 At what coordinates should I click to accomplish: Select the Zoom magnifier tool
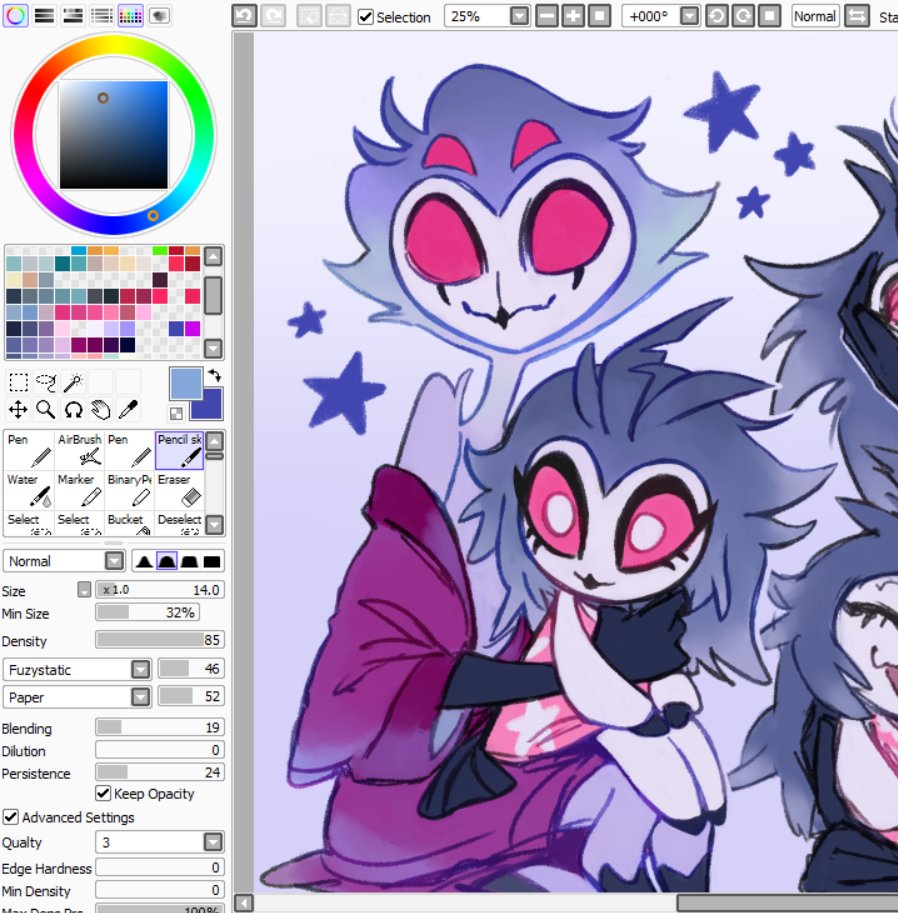tap(45, 409)
